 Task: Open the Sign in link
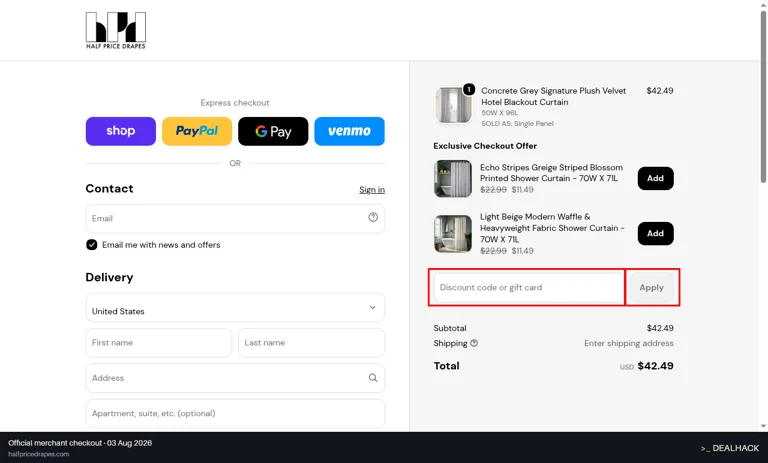(372, 190)
